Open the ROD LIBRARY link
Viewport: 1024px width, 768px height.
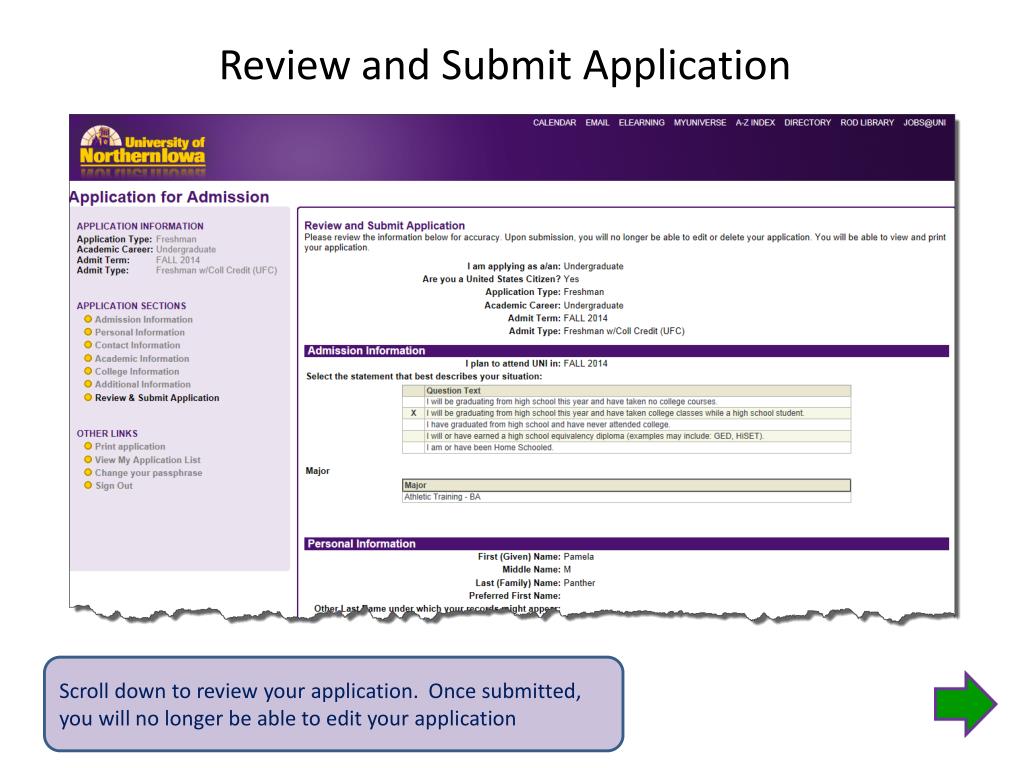[x=867, y=123]
